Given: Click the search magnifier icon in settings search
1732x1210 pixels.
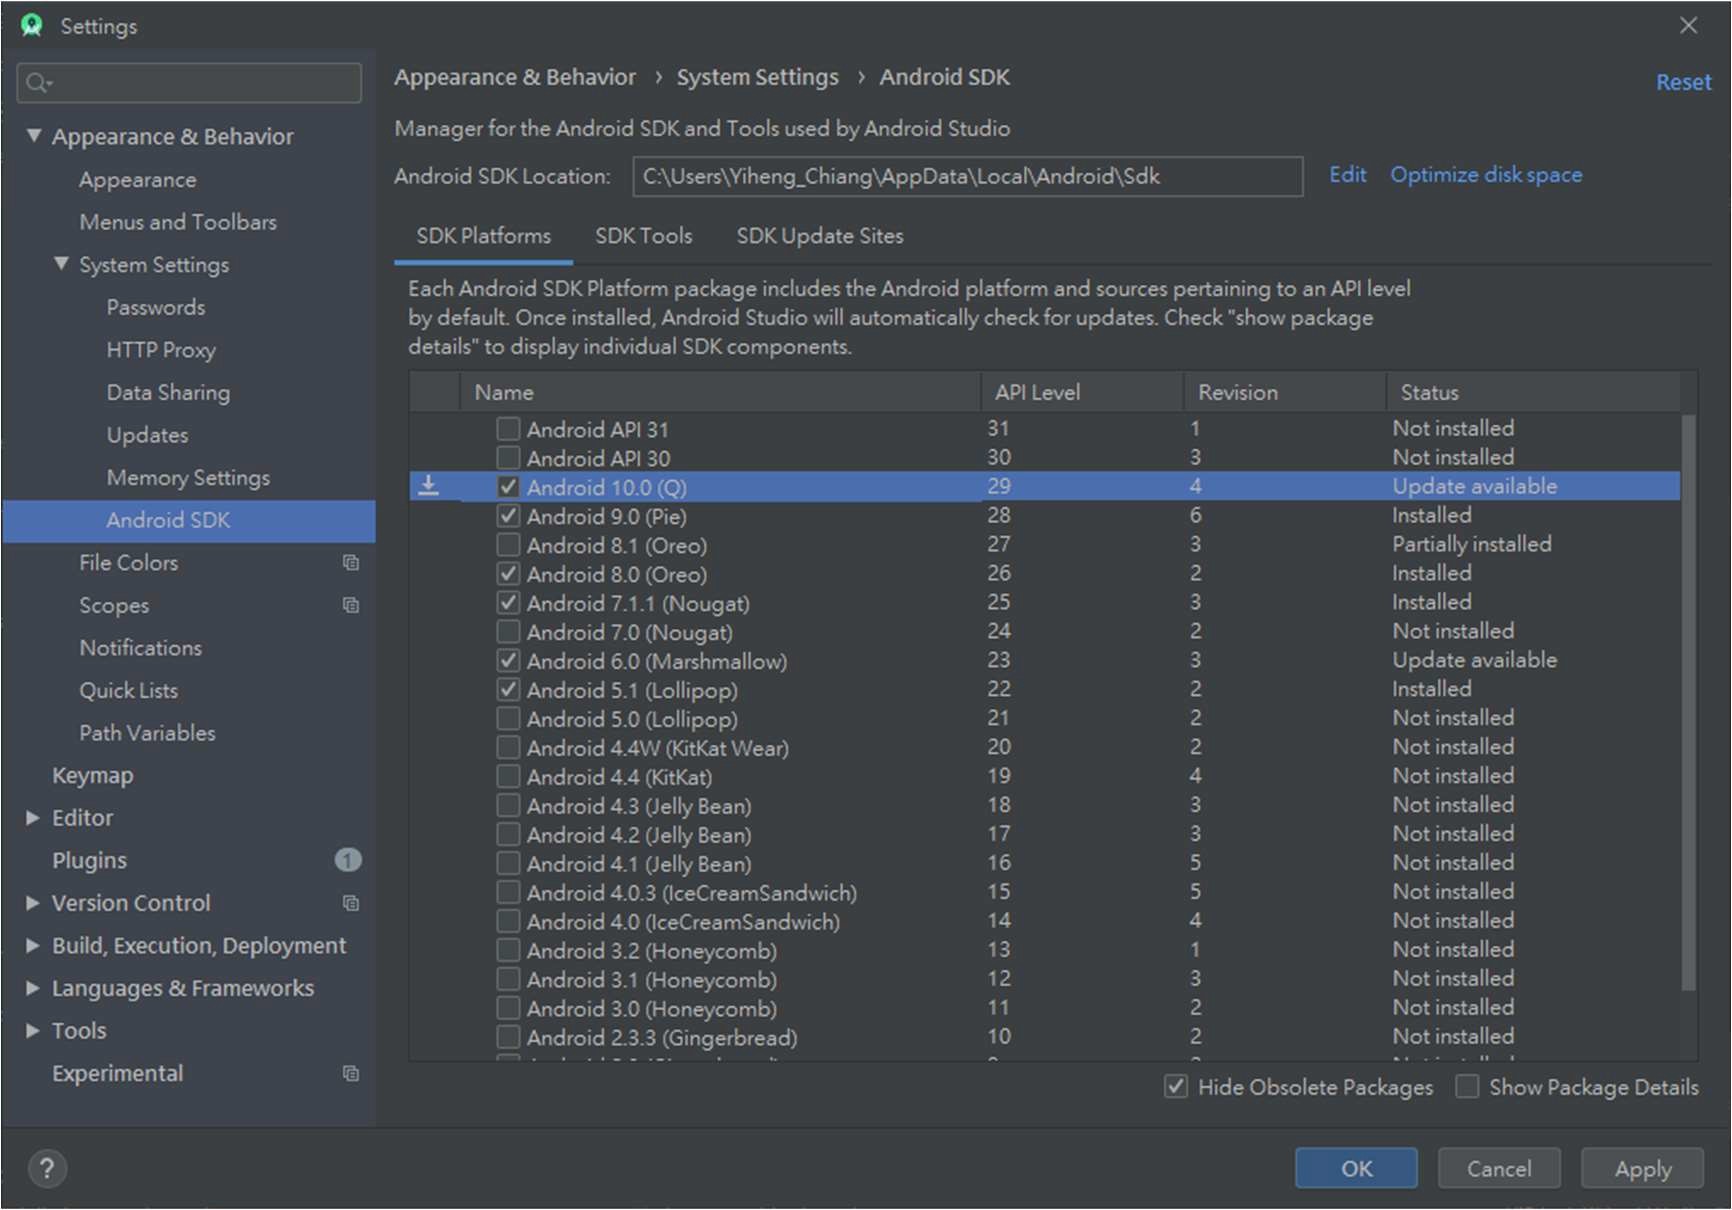Looking at the screenshot, I should tap(38, 83).
